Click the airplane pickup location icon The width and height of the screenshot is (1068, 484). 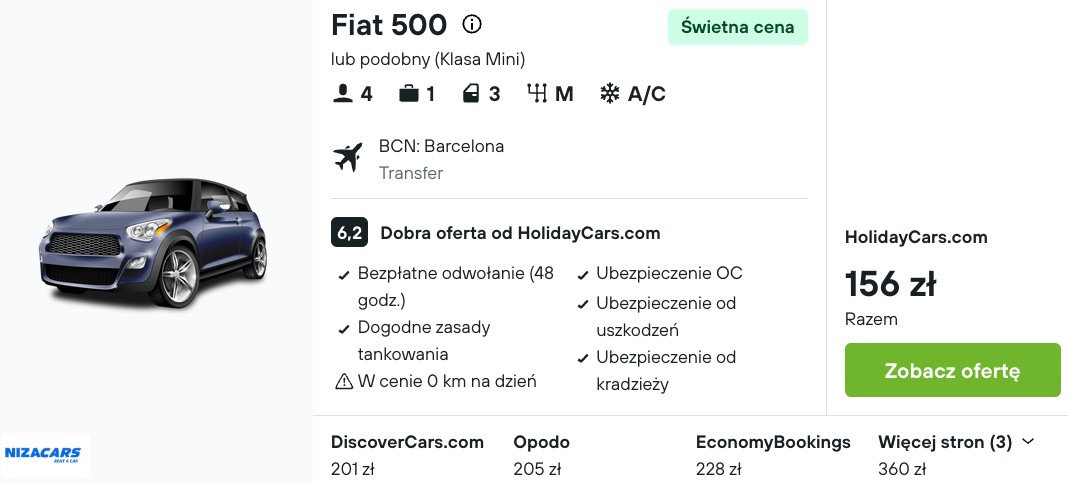tap(347, 158)
